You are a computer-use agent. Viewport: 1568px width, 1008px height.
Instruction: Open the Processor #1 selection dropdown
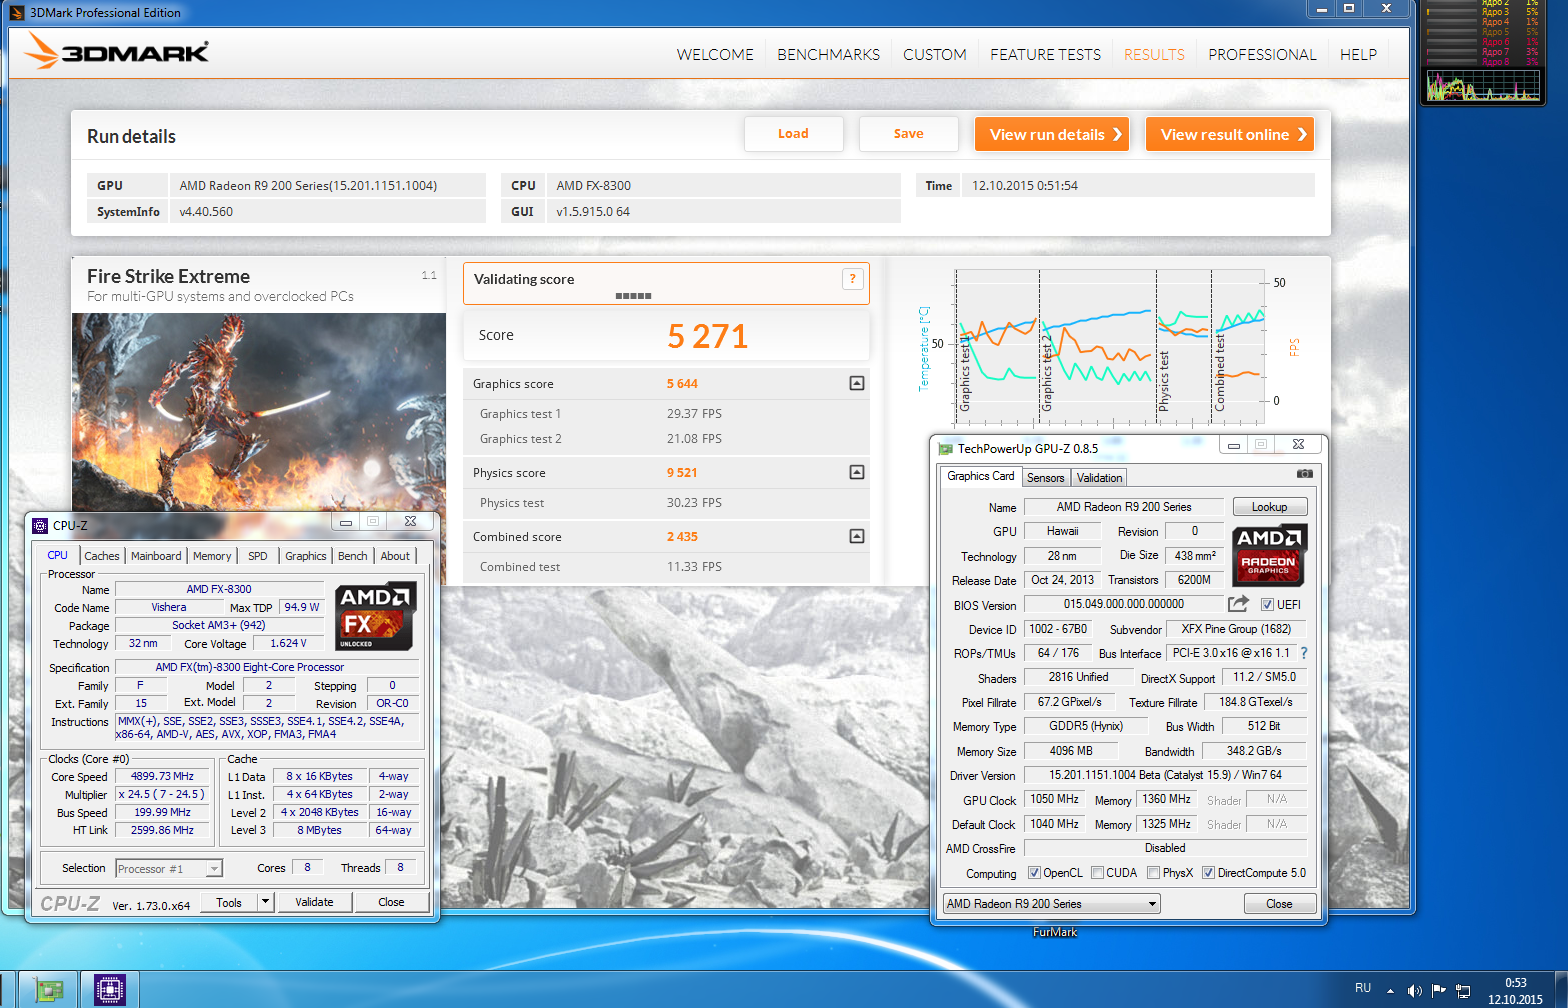point(169,869)
